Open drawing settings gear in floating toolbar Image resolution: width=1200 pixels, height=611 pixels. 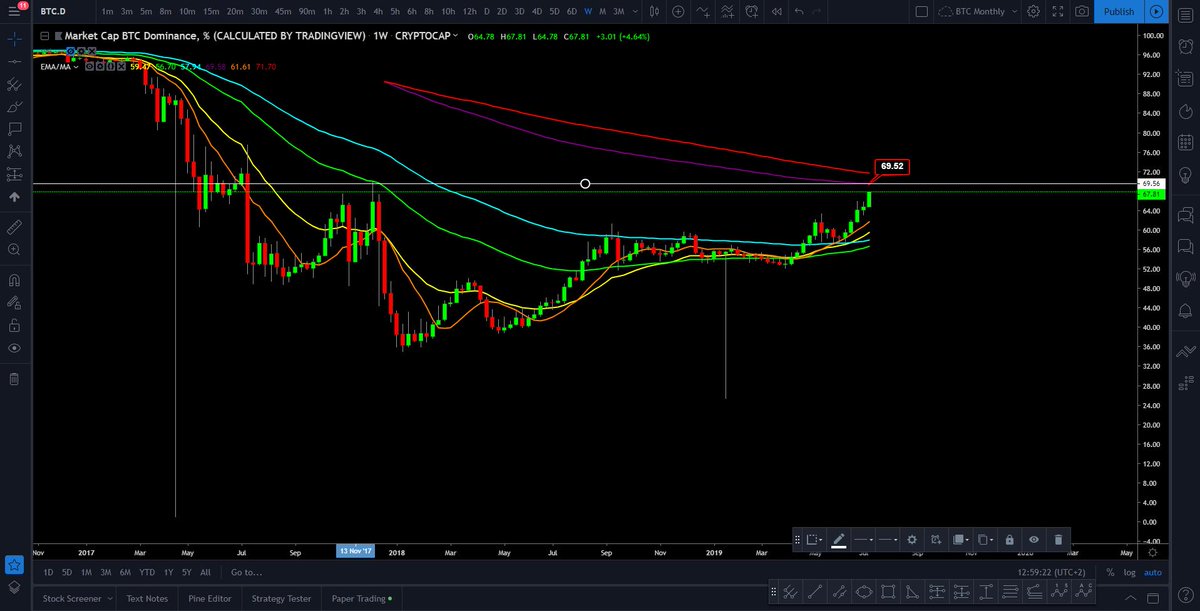coord(912,539)
